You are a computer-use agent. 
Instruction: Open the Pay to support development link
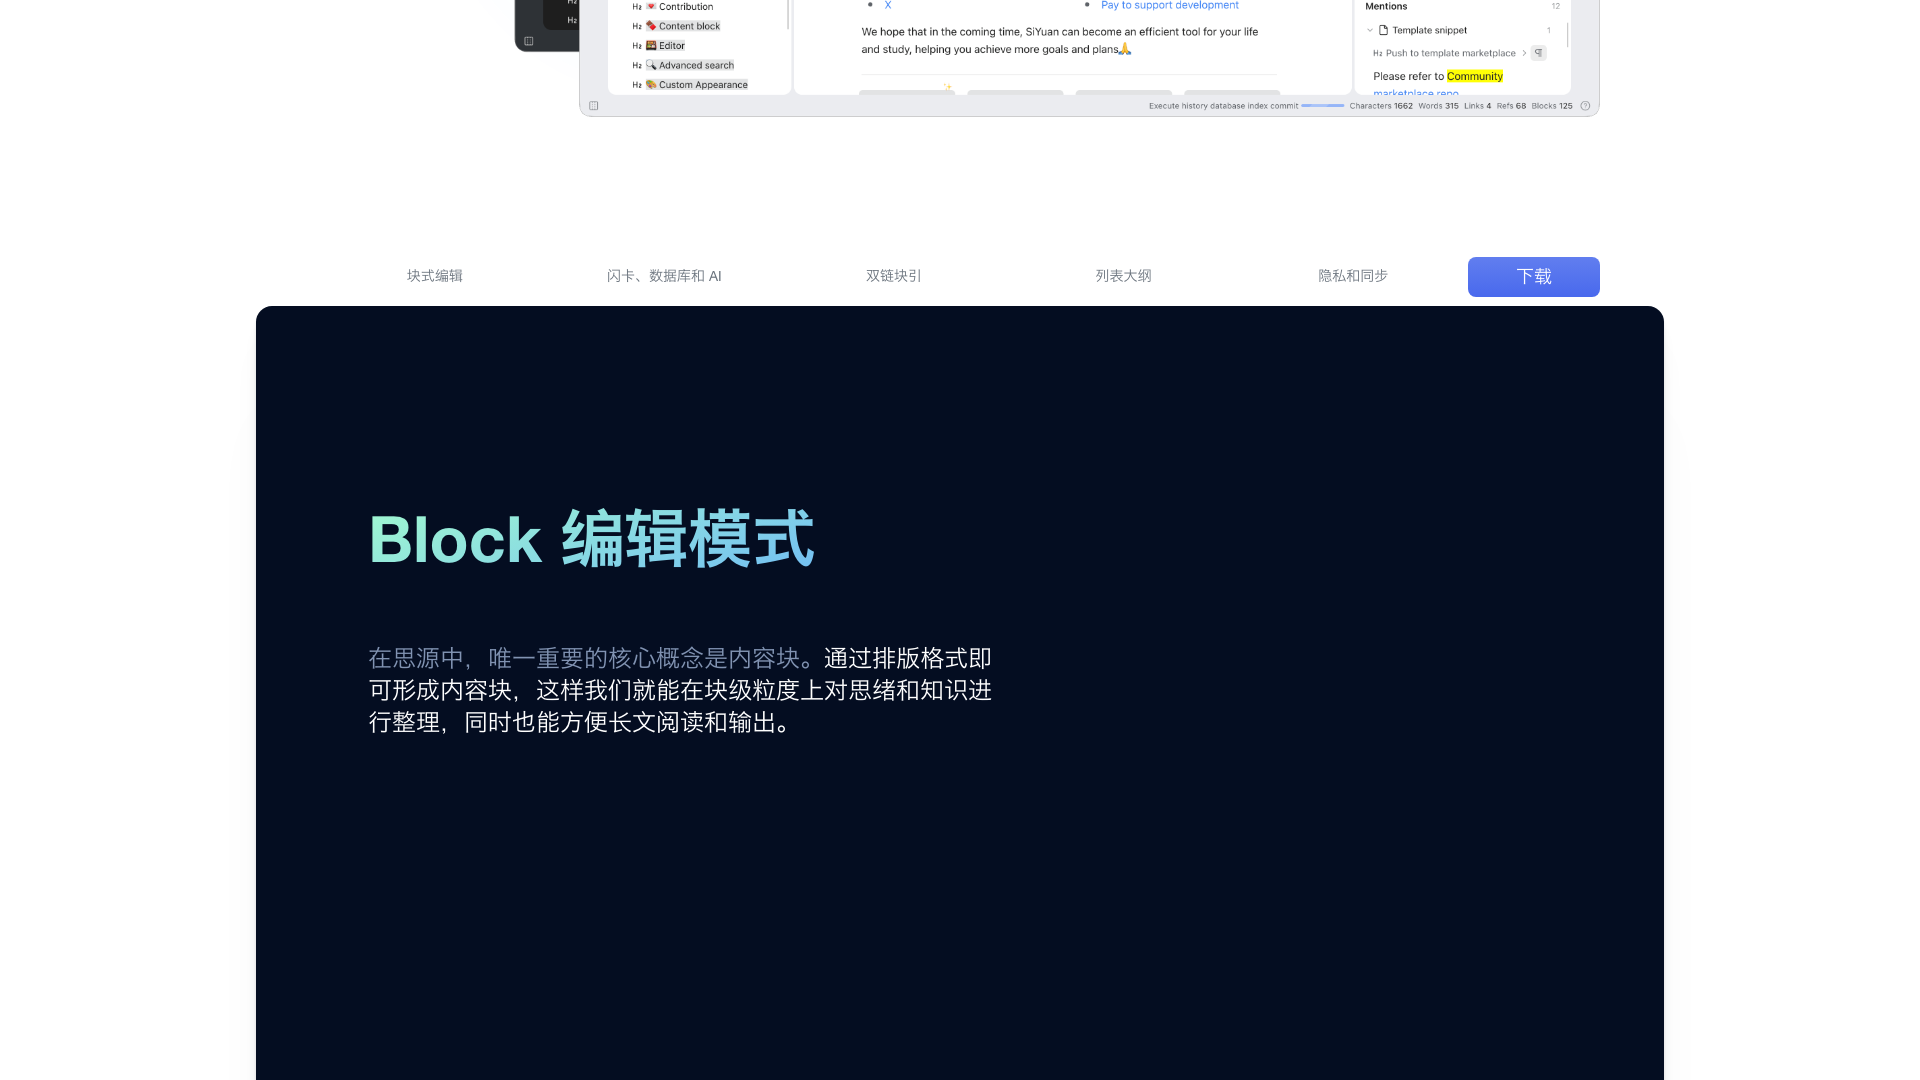1170,5
